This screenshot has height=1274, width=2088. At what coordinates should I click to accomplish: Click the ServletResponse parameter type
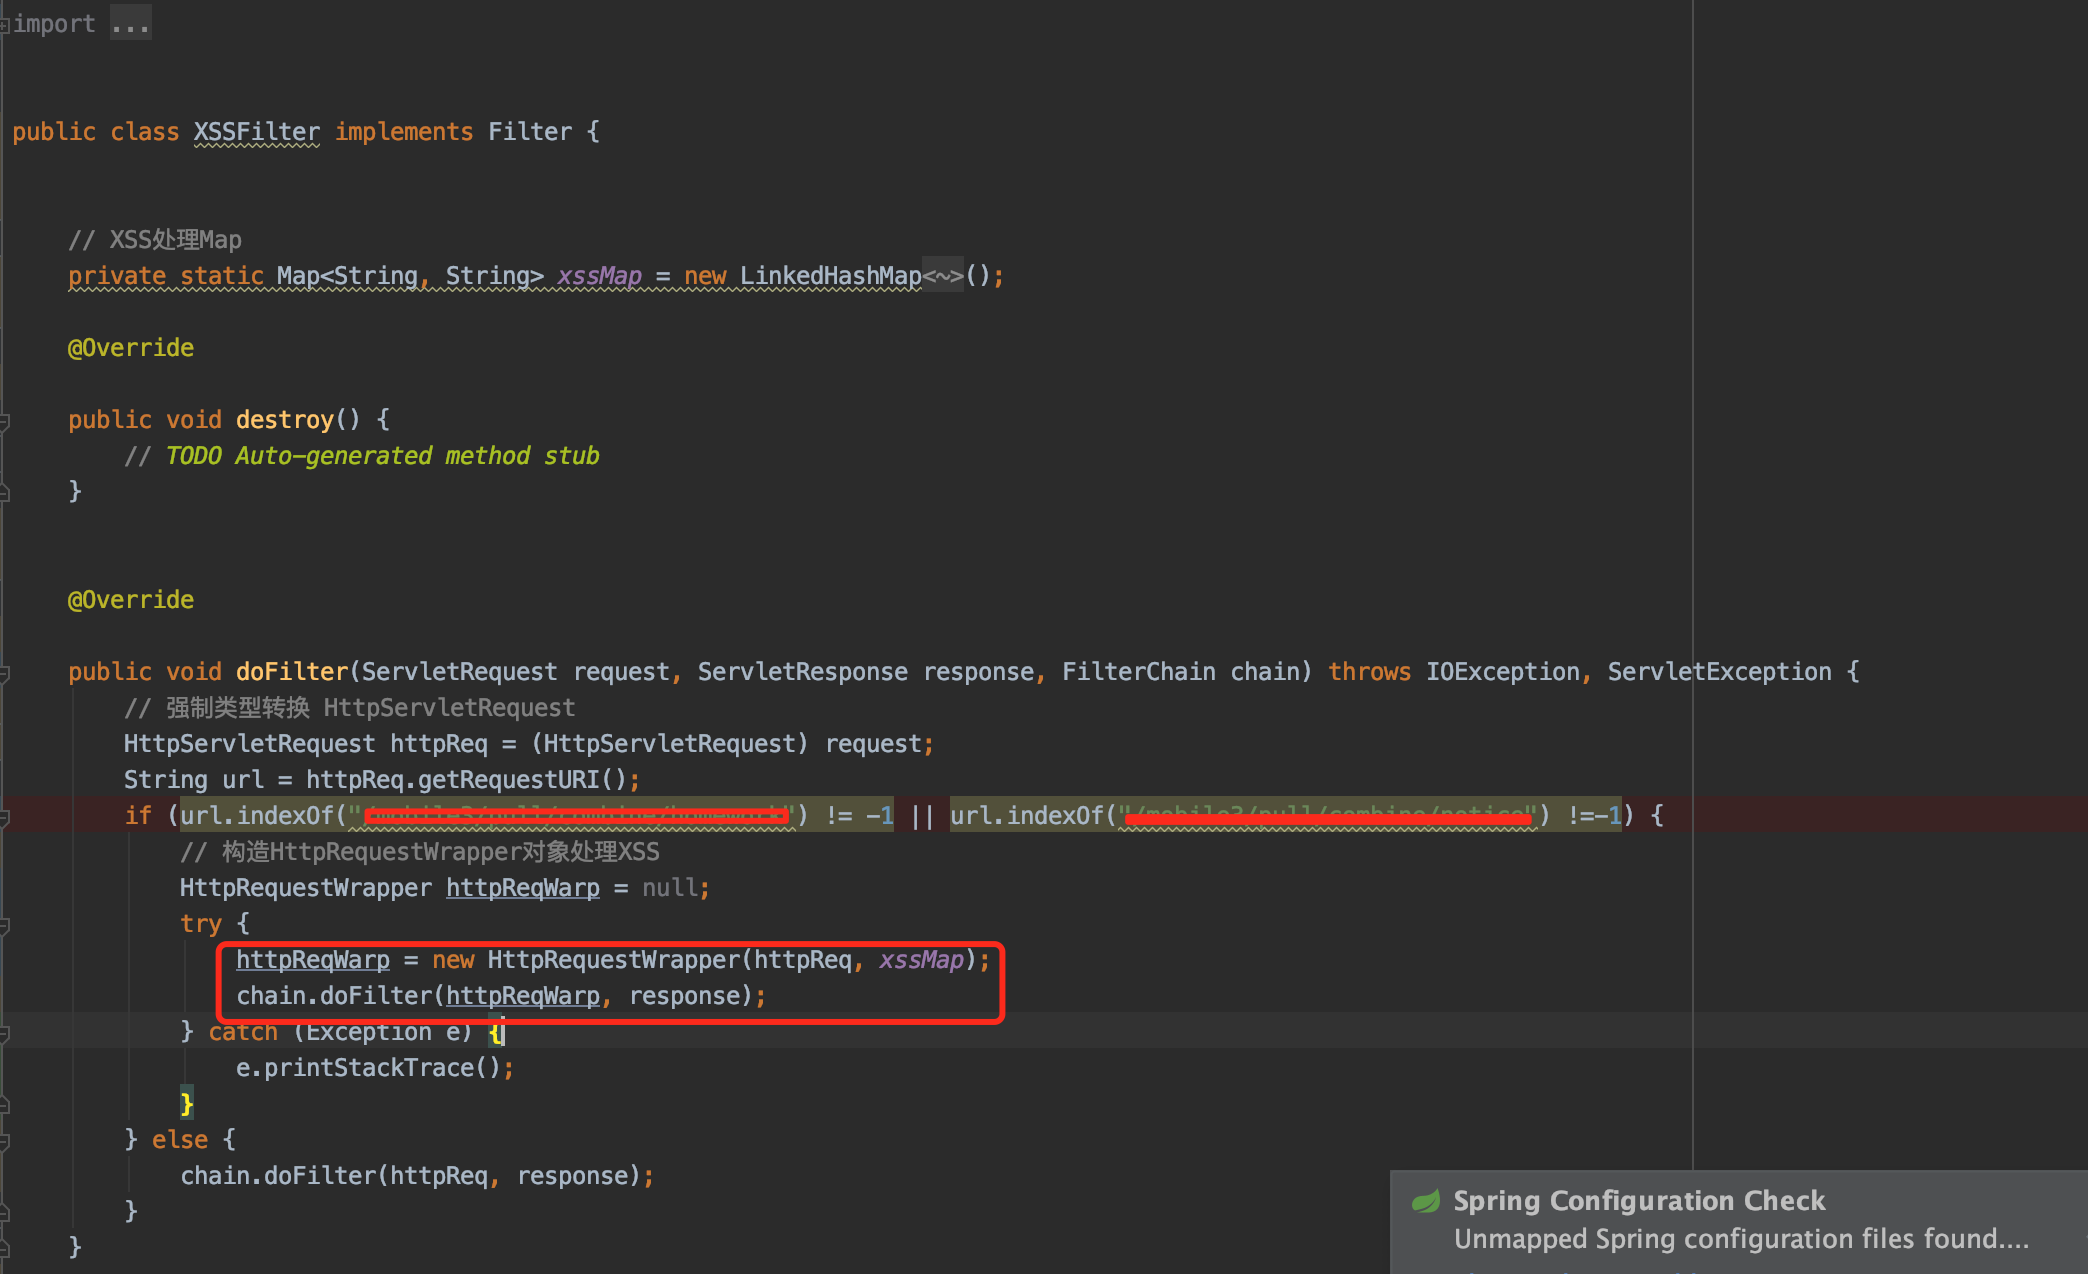pyautogui.click(x=802, y=672)
